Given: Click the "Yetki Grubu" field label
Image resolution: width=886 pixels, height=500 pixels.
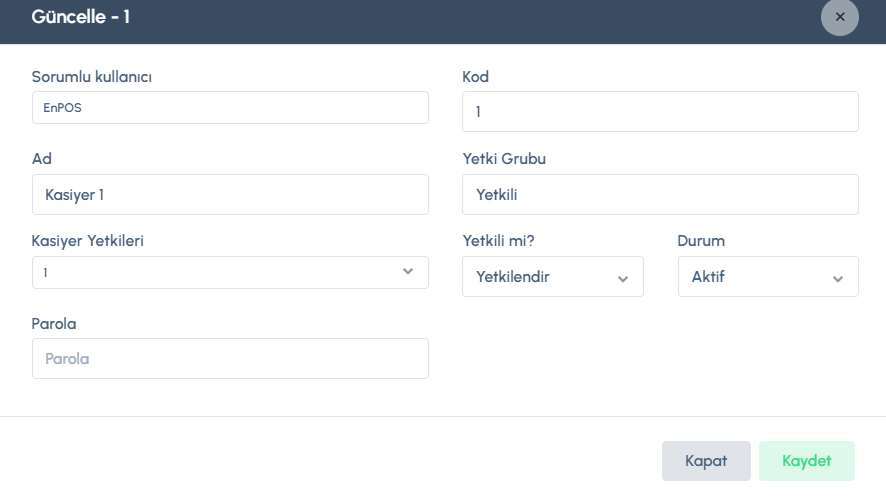Looking at the screenshot, I should (504, 159).
